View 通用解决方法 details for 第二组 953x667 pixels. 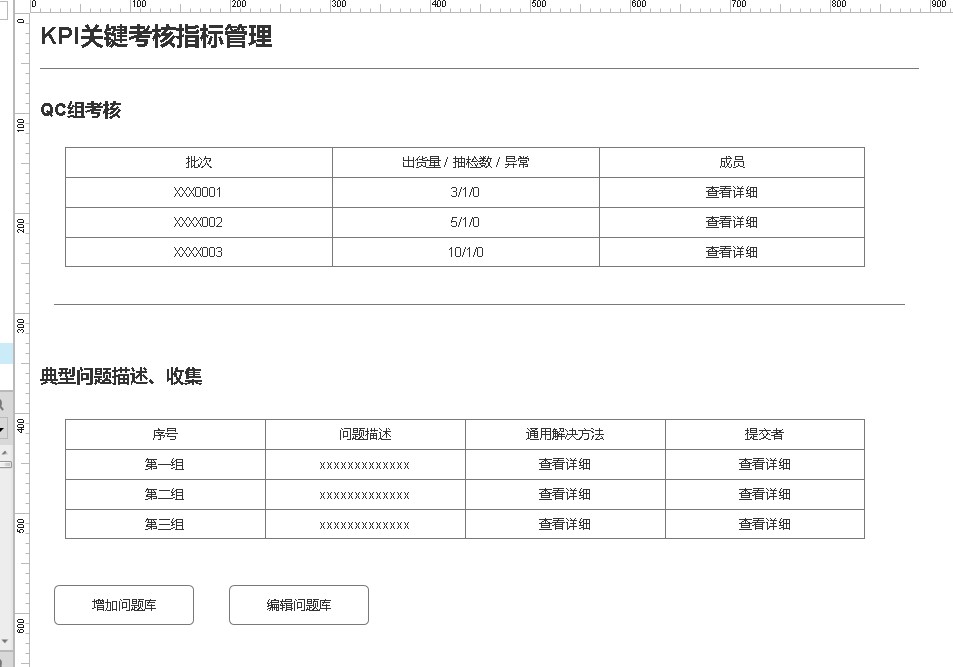pyautogui.click(x=564, y=494)
